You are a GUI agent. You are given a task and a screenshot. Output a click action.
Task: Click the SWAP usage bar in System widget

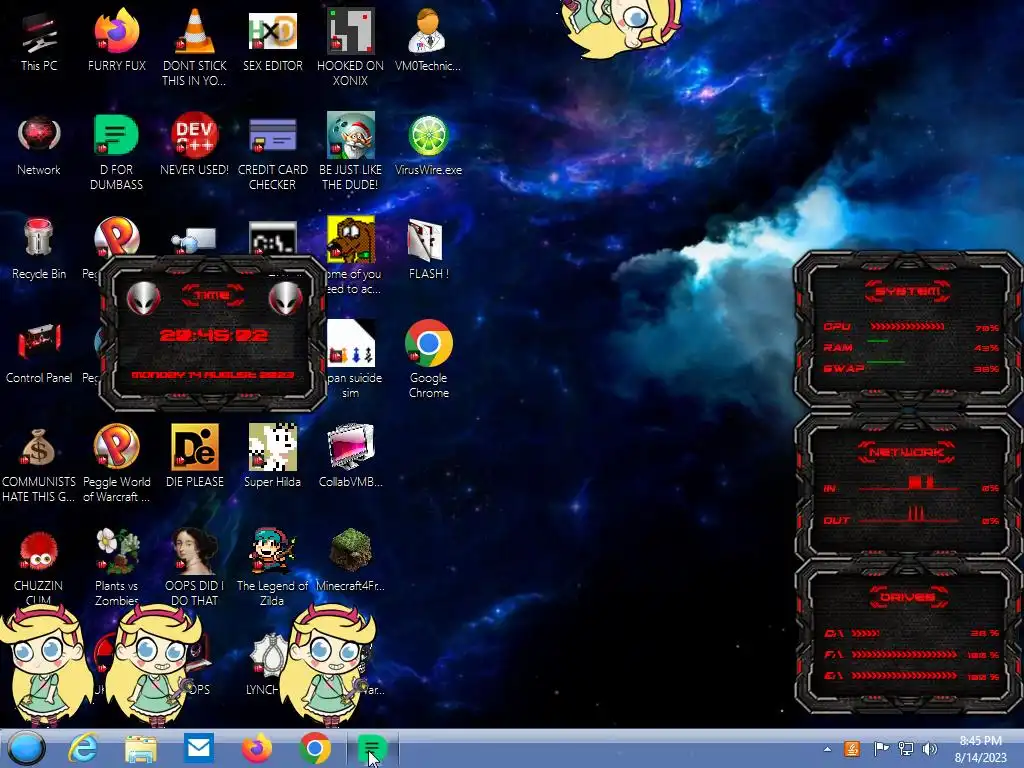pyautogui.click(x=886, y=362)
